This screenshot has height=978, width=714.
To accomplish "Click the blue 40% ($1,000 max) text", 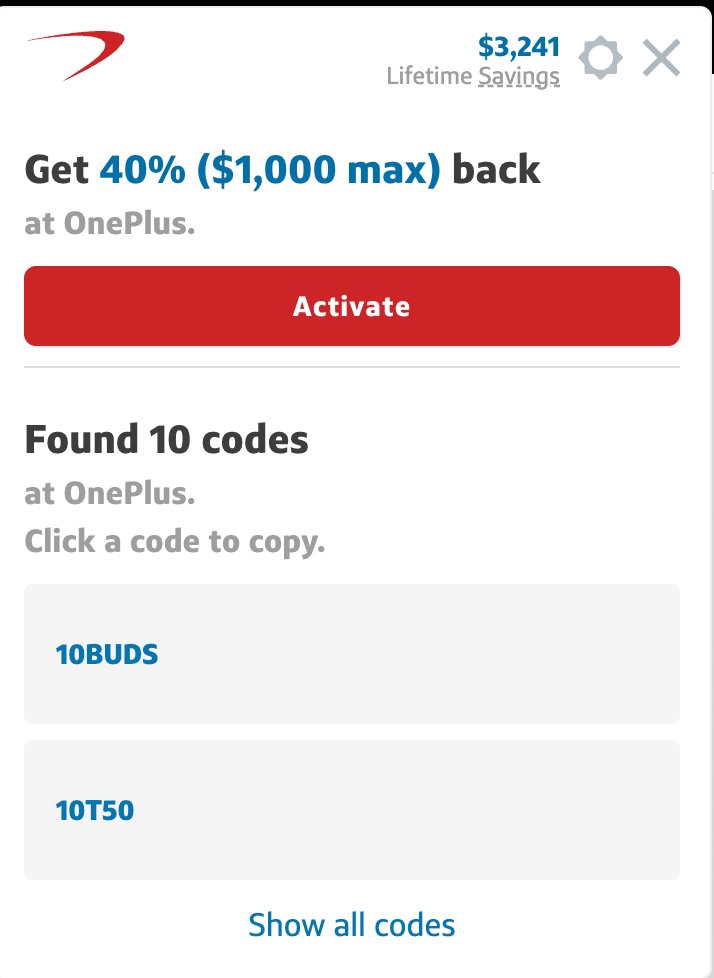I will coord(270,170).
